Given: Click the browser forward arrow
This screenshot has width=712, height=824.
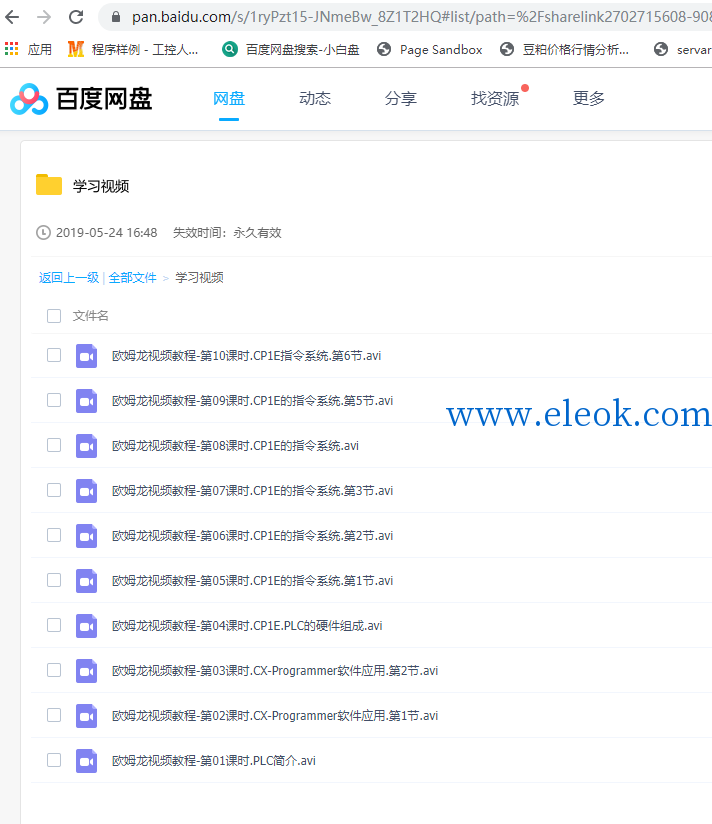Looking at the screenshot, I should (x=44, y=17).
